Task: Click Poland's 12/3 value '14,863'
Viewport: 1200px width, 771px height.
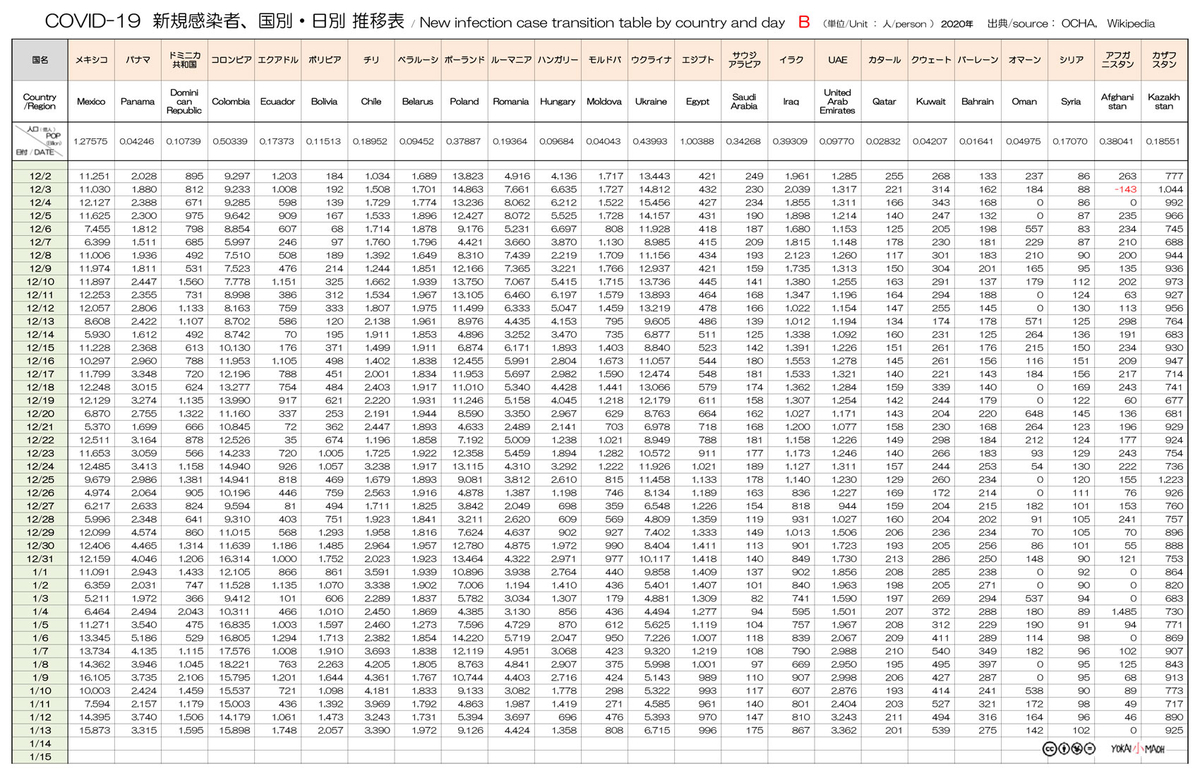Action: tap(469, 189)
